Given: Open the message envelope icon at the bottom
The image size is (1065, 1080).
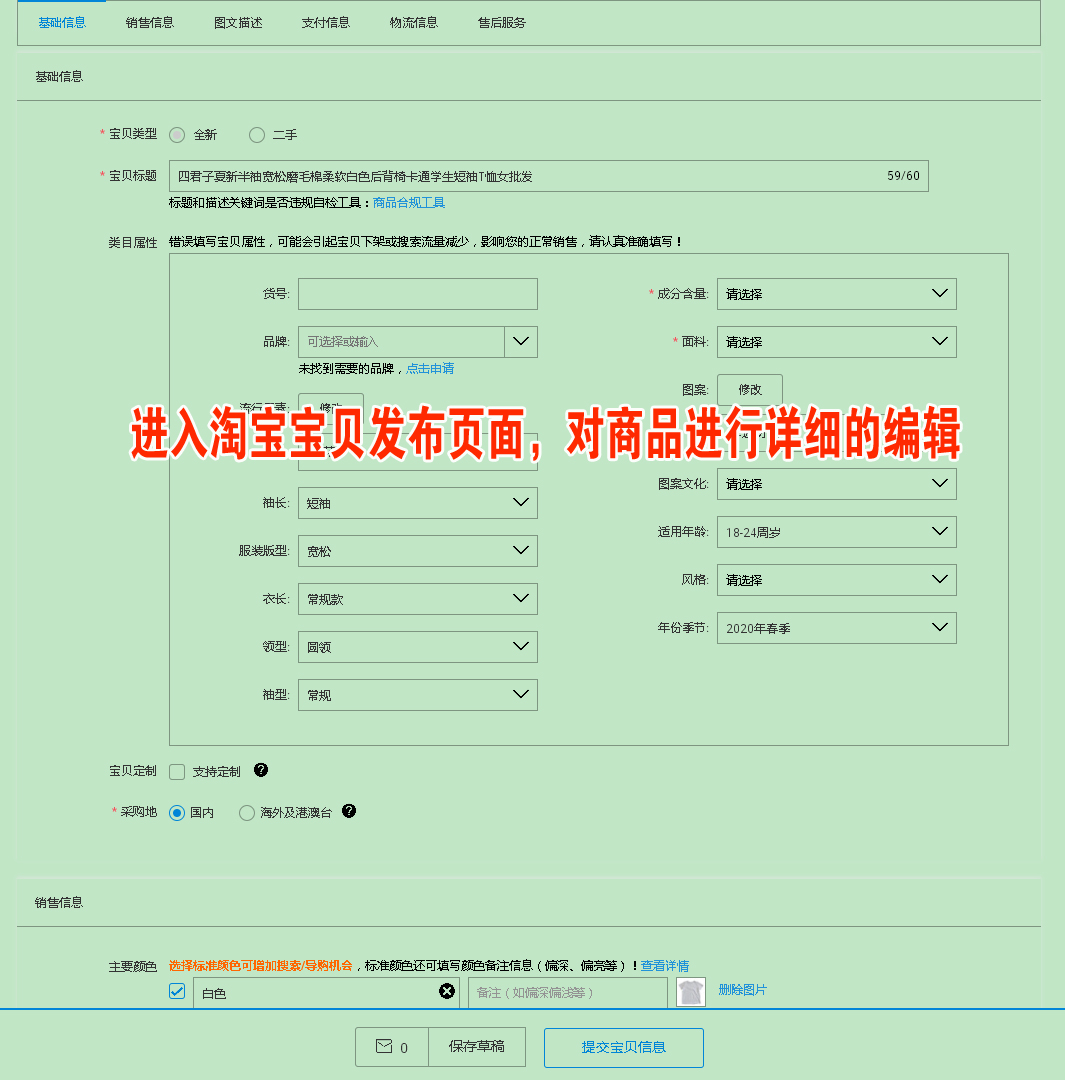Looking at the screenshot, I should tap(391, 1047).
